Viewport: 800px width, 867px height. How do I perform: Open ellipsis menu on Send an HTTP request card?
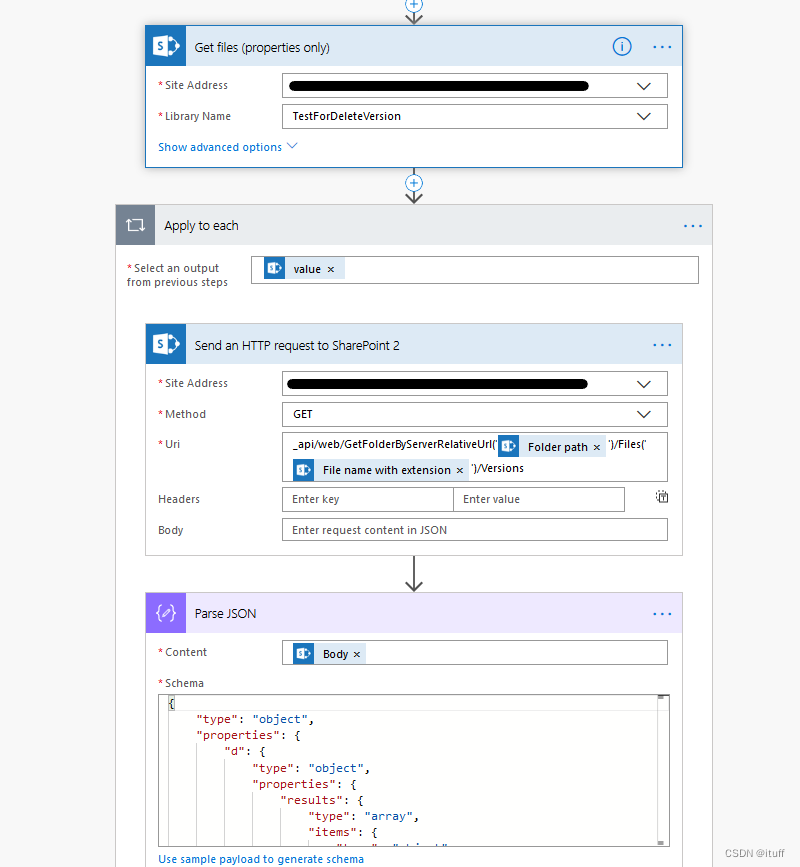click(x=662, y=345)
